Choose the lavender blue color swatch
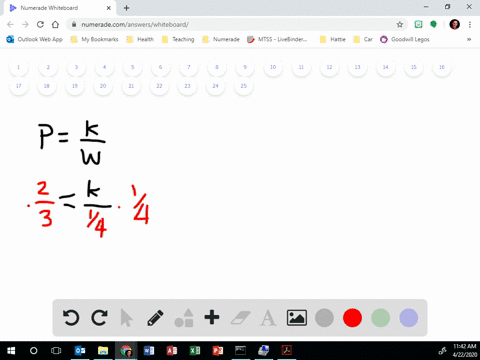This screenshot has width=480, height=360. point(409,318)
